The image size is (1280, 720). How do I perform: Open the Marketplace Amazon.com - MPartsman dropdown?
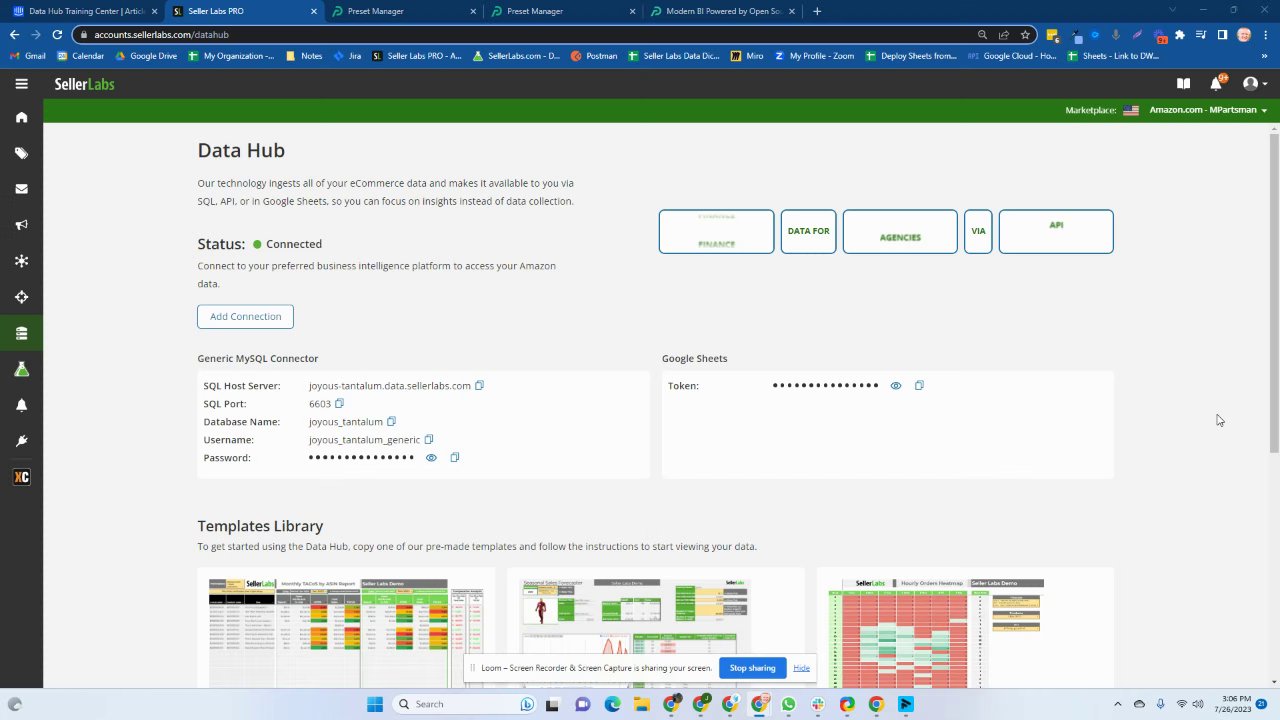pyautogui.click(x=1208, y=110)
